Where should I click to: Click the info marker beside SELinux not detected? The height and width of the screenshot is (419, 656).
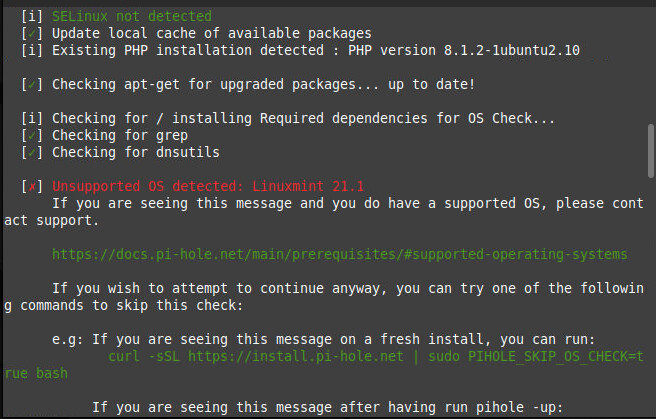pyautogui.click(x=32, y=16)
